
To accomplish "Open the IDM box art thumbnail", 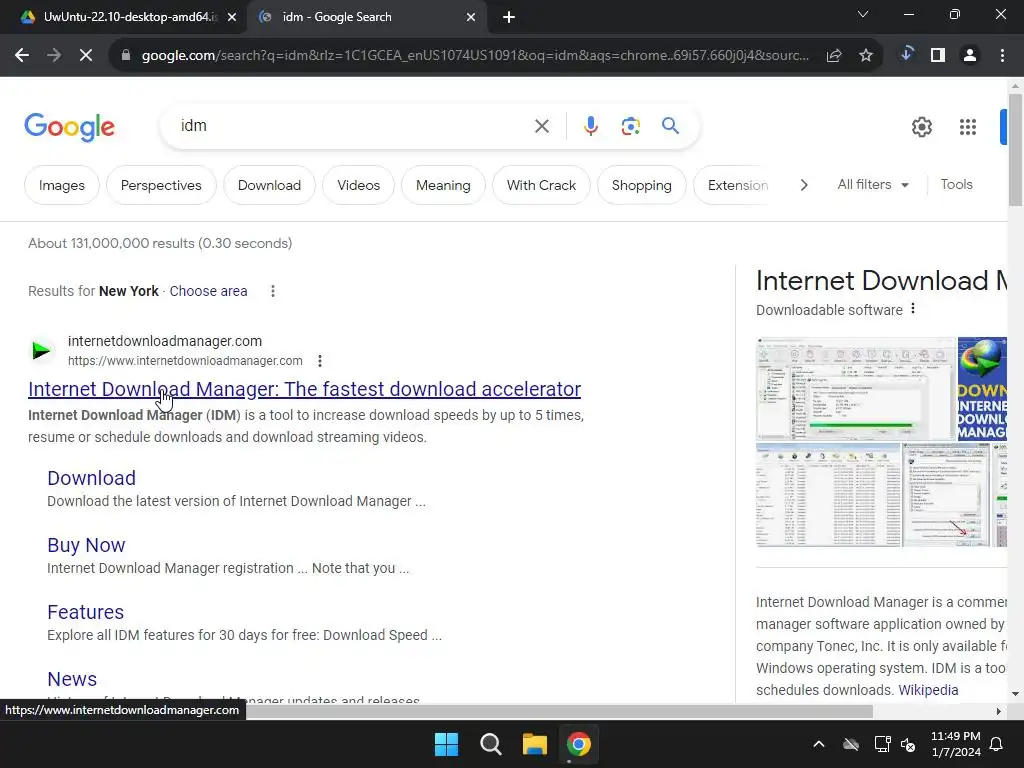I will tap(982, 389).
